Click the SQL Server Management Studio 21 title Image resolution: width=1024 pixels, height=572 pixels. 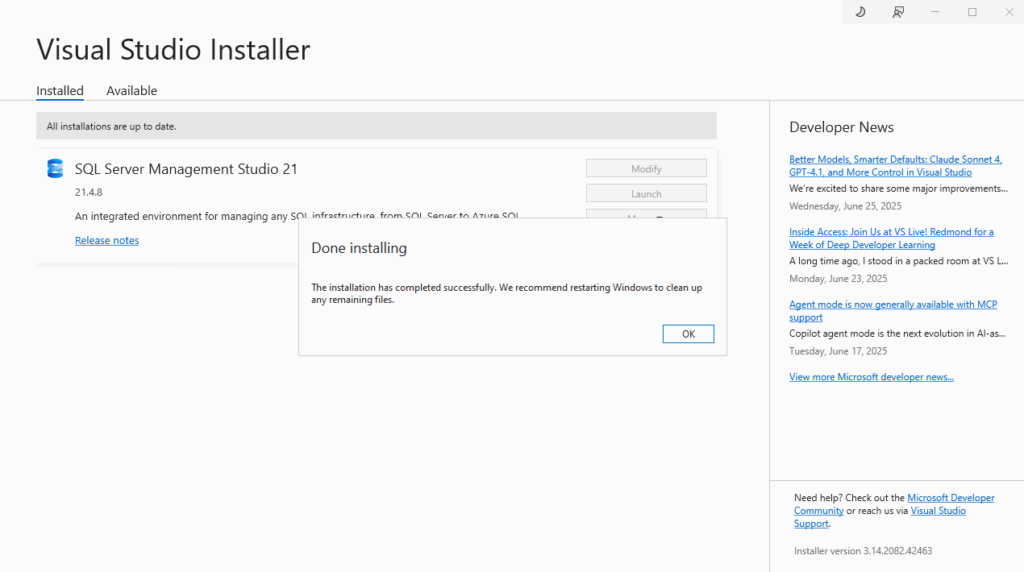[186, 168]
